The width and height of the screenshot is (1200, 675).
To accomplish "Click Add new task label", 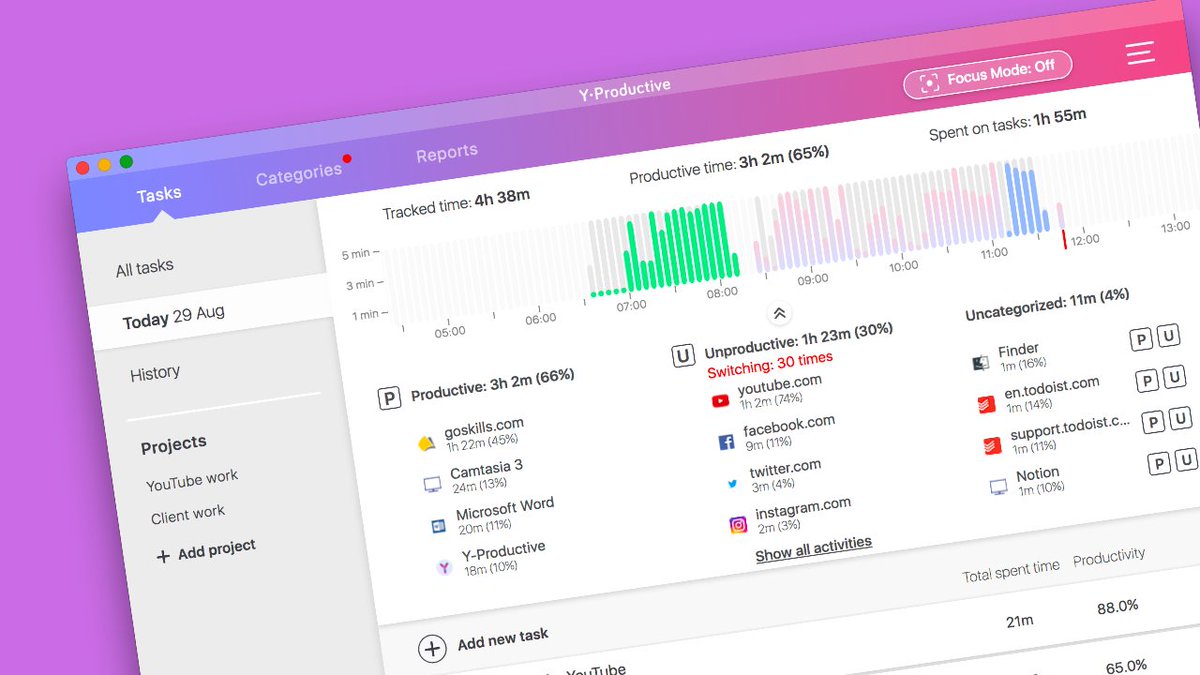I will (x=503, y=640).
